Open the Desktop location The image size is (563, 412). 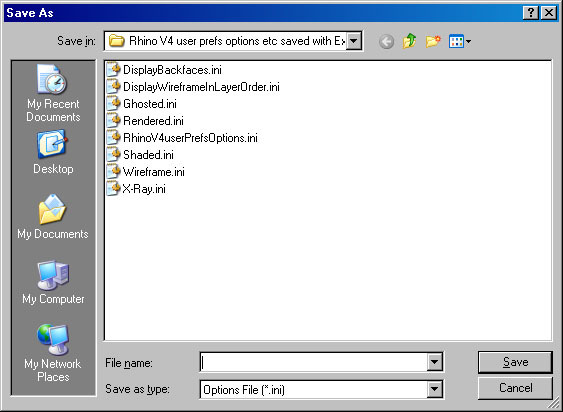click(53, 153)
